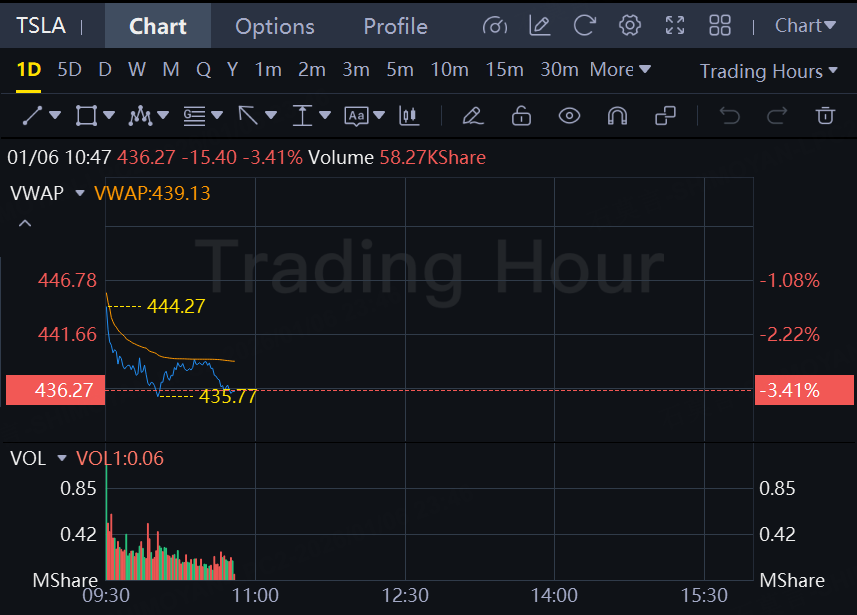Image resolution: width=857 pixels, height=615 pixels.
Task: Toggle magnet snap mode
Action: coord(617,116)
